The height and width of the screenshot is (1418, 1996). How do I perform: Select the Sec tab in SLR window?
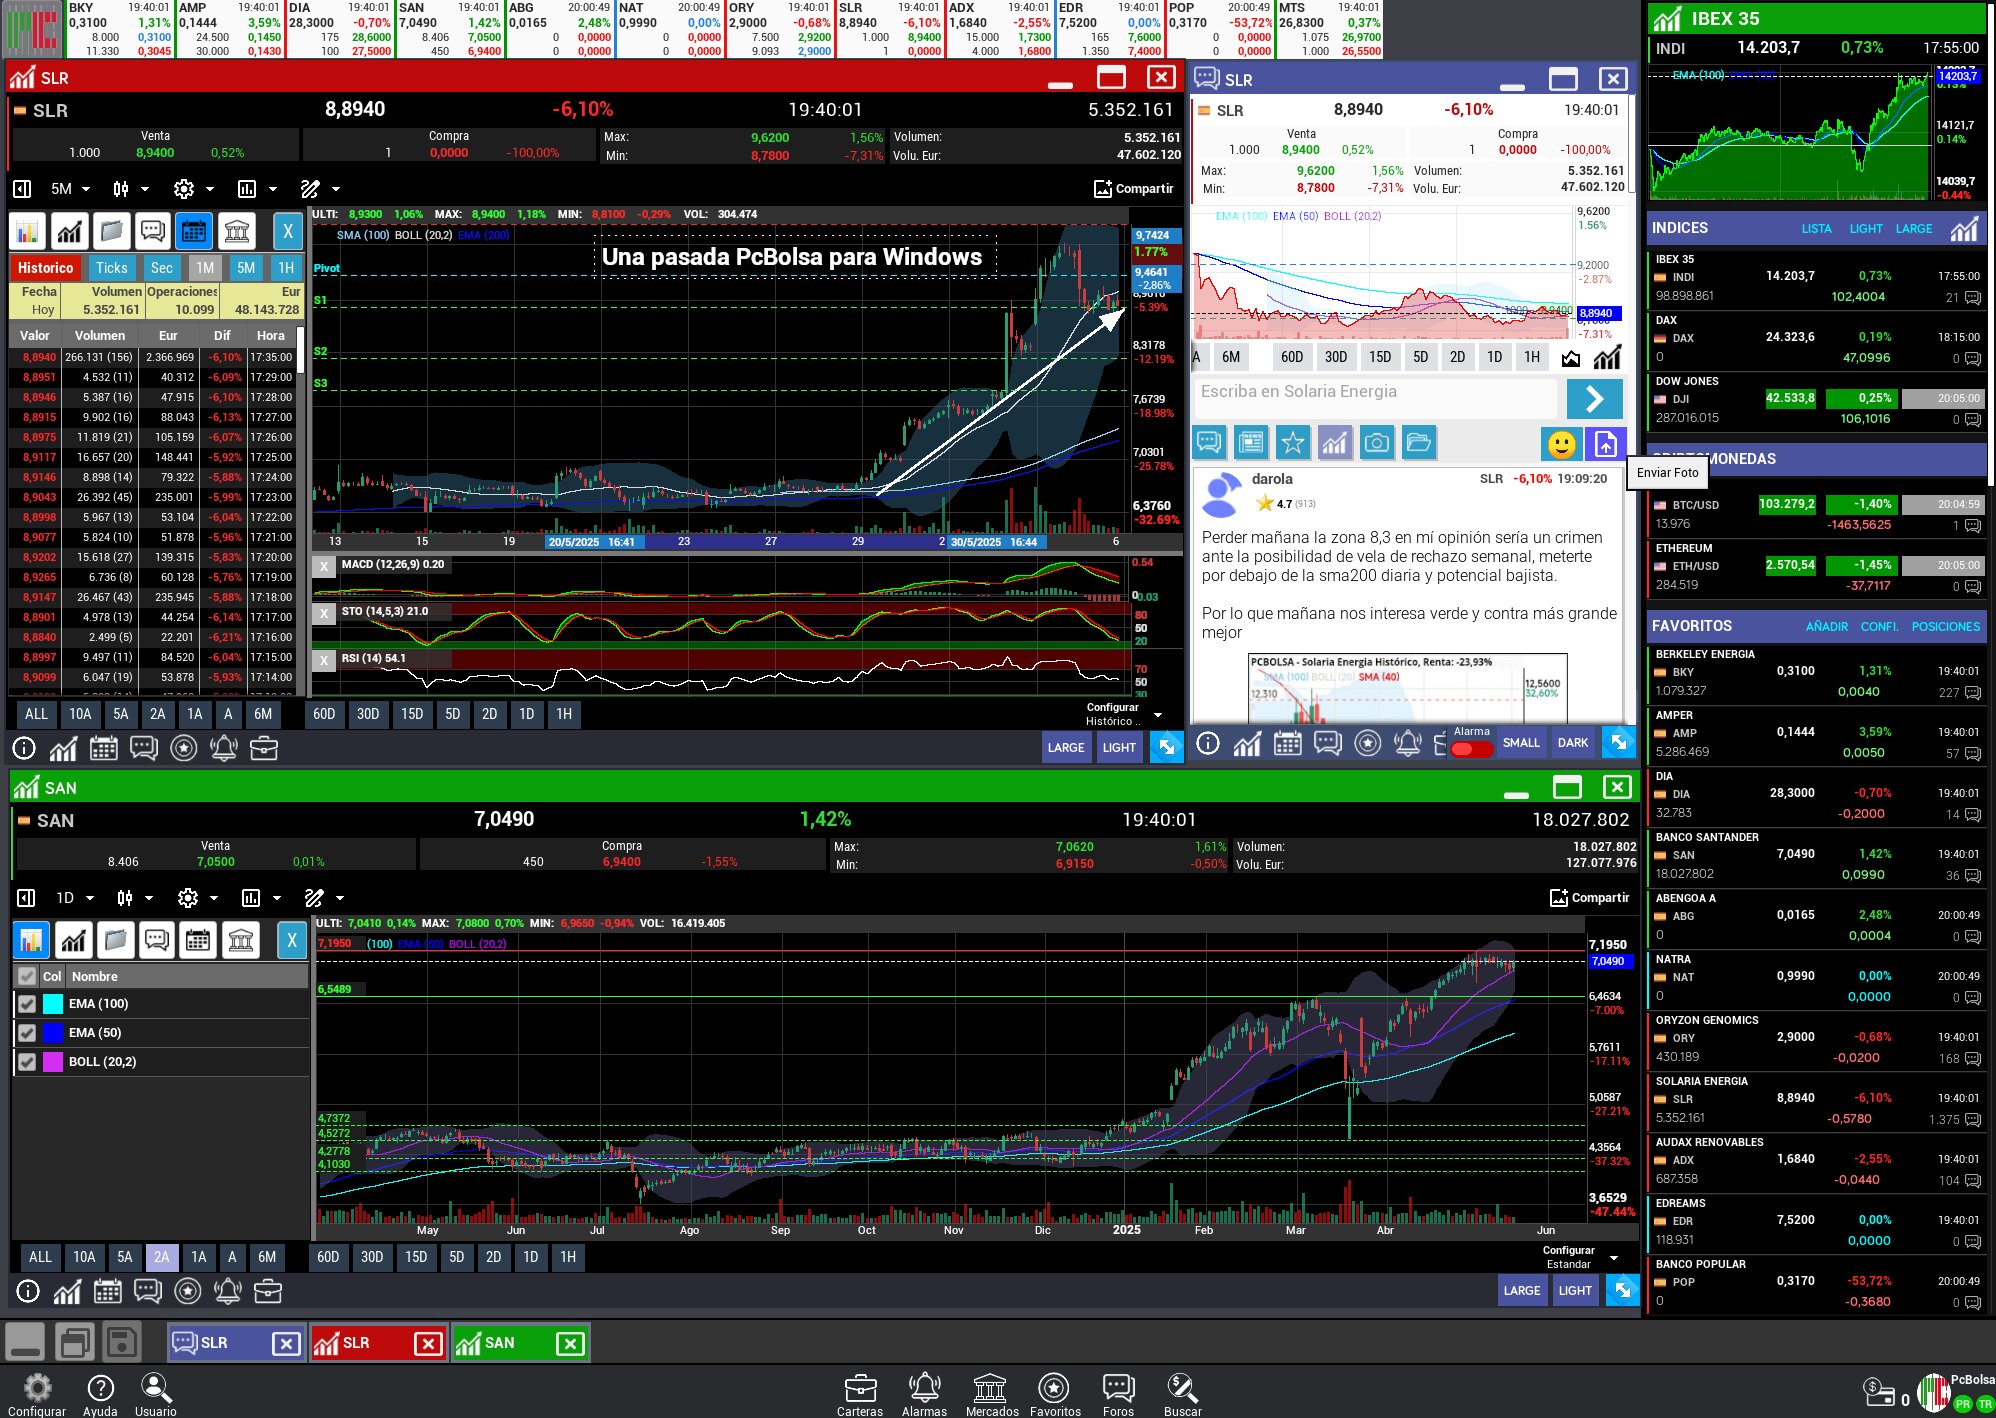pyautogui.click(x=162, y=268)
